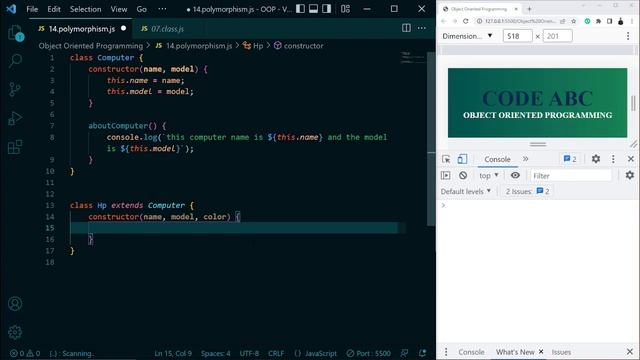Close the DevTools panel
640x360 pixels.
click(x=631, y=159)
